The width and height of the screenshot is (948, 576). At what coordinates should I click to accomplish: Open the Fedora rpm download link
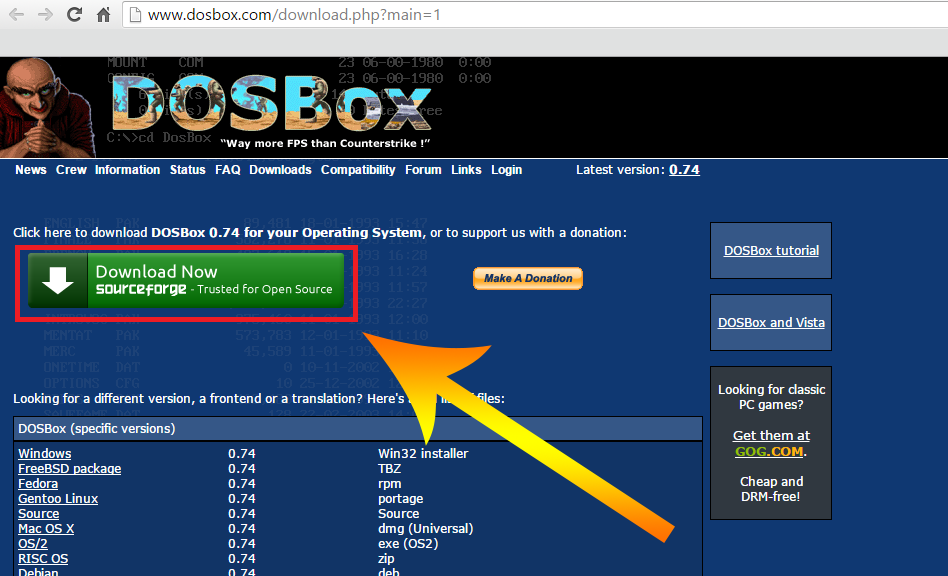point(38,484)
